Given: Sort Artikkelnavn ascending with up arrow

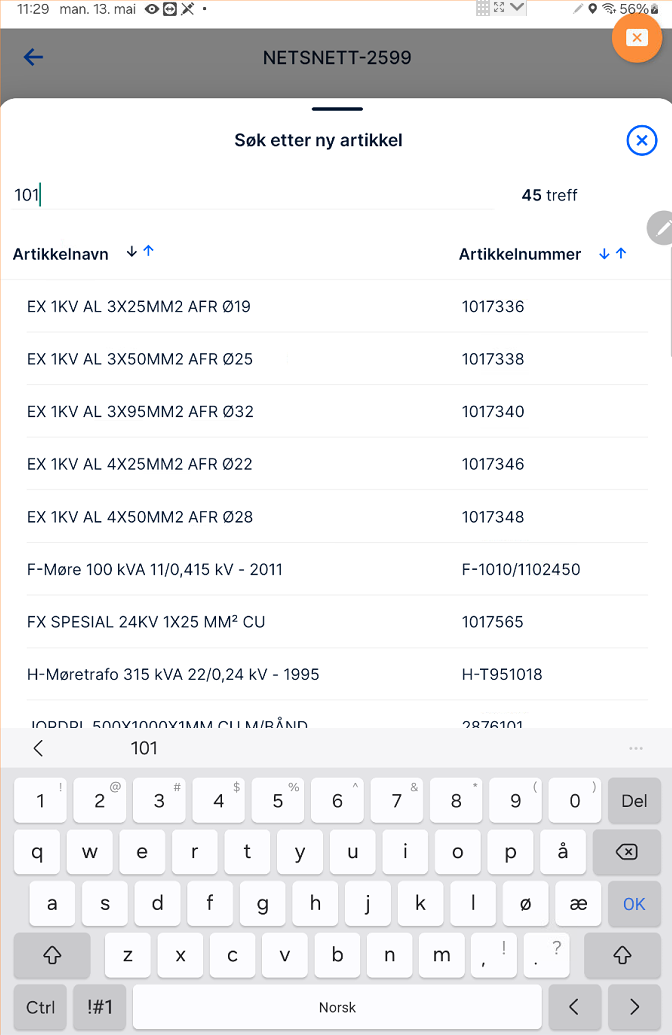Looking at the screenshot, I should (x=149, y=252).
